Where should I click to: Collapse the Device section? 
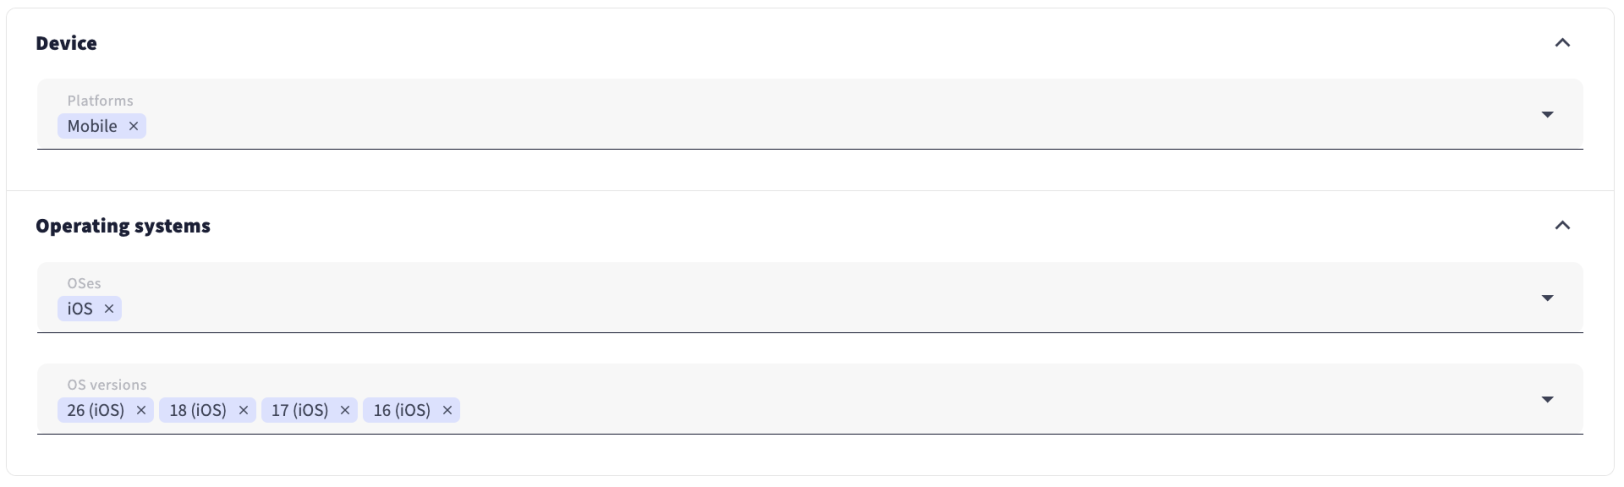tap(1562, 43)
